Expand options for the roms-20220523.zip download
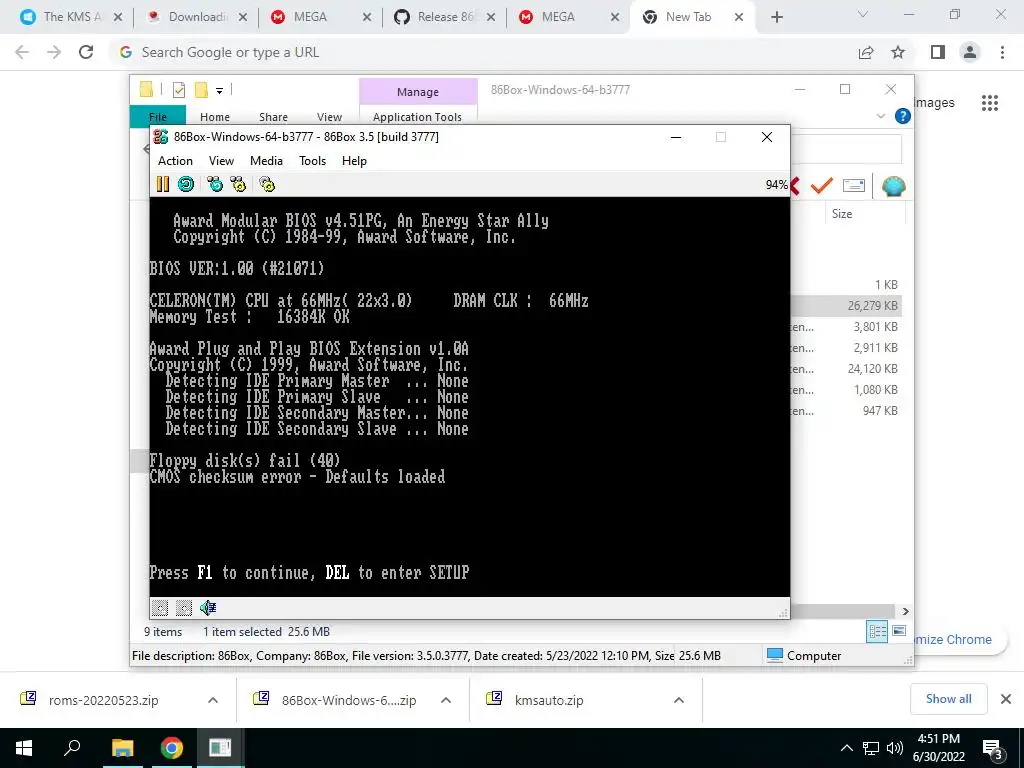This screenshot has width=1024, height=768. 213,700
